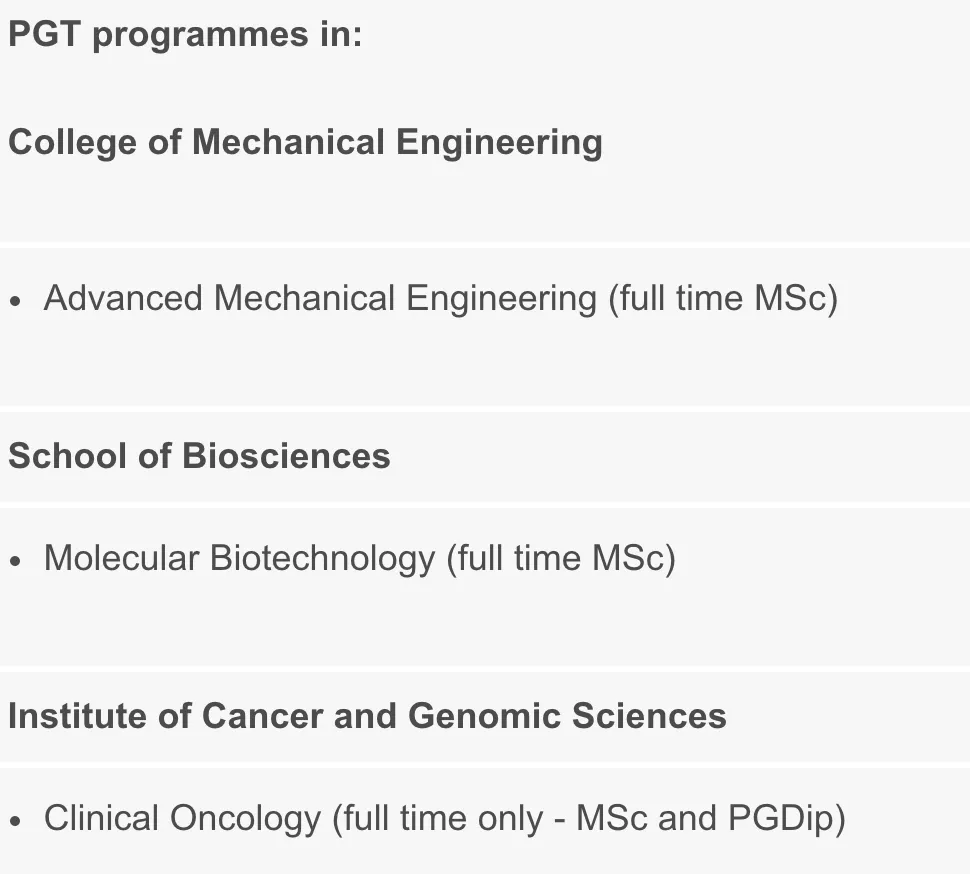970x874 pixels.
Task: Click the bullet before Molecular Biotechnology
Action: point(15,561)
